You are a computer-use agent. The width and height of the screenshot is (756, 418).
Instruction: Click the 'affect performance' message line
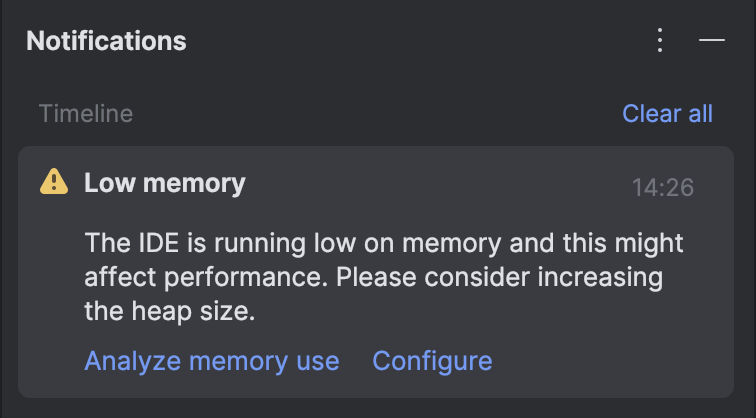(x=374, y=277)
